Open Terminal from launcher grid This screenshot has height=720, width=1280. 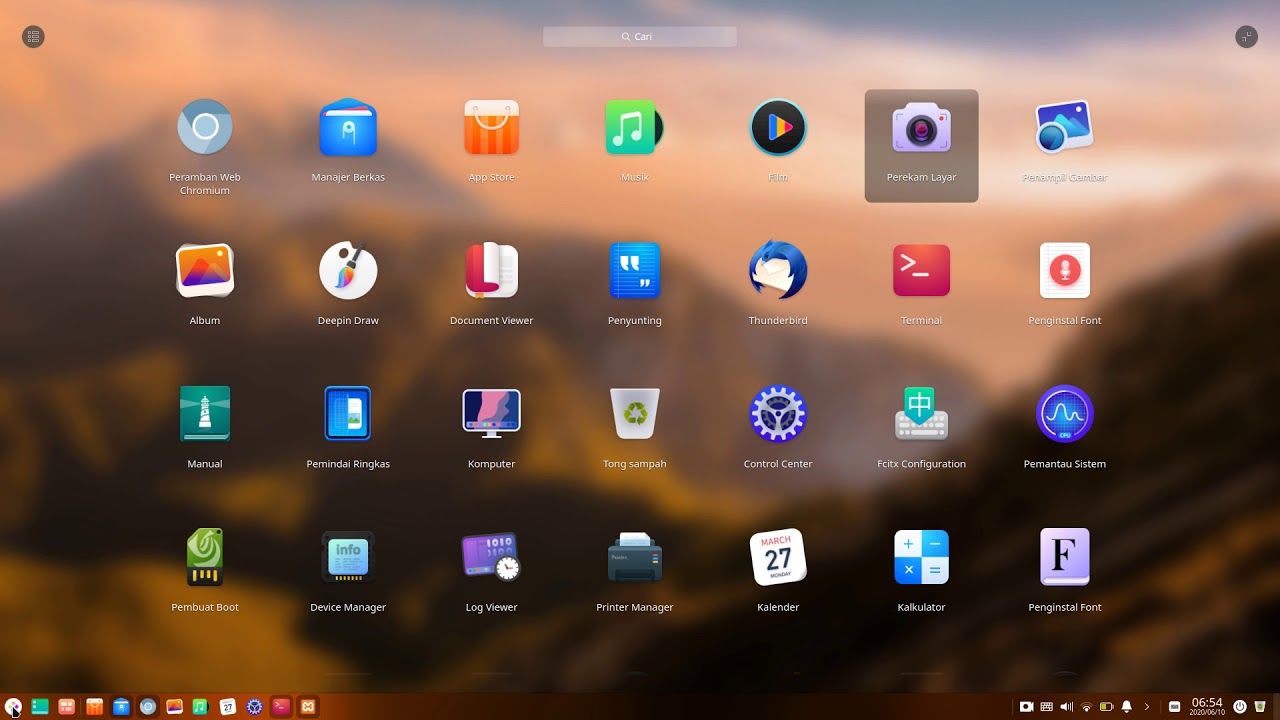pos(921,271)
